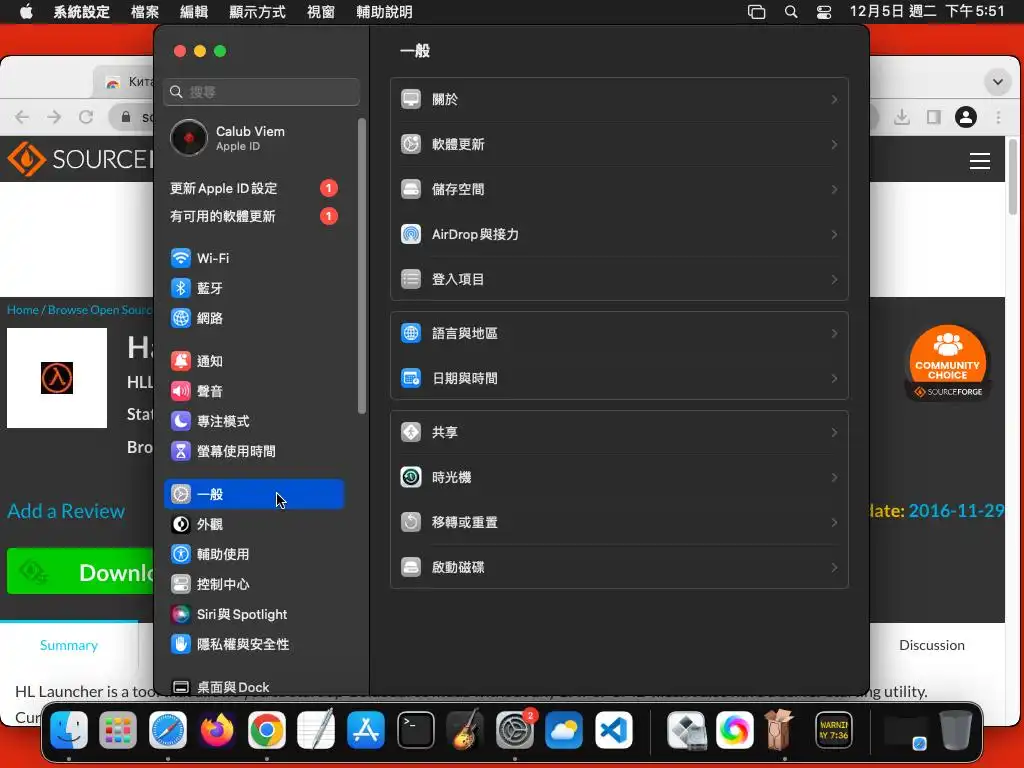1024x768 pixels.
Task: Click the Community Choice badge in browser
Action: coord(948,362)
